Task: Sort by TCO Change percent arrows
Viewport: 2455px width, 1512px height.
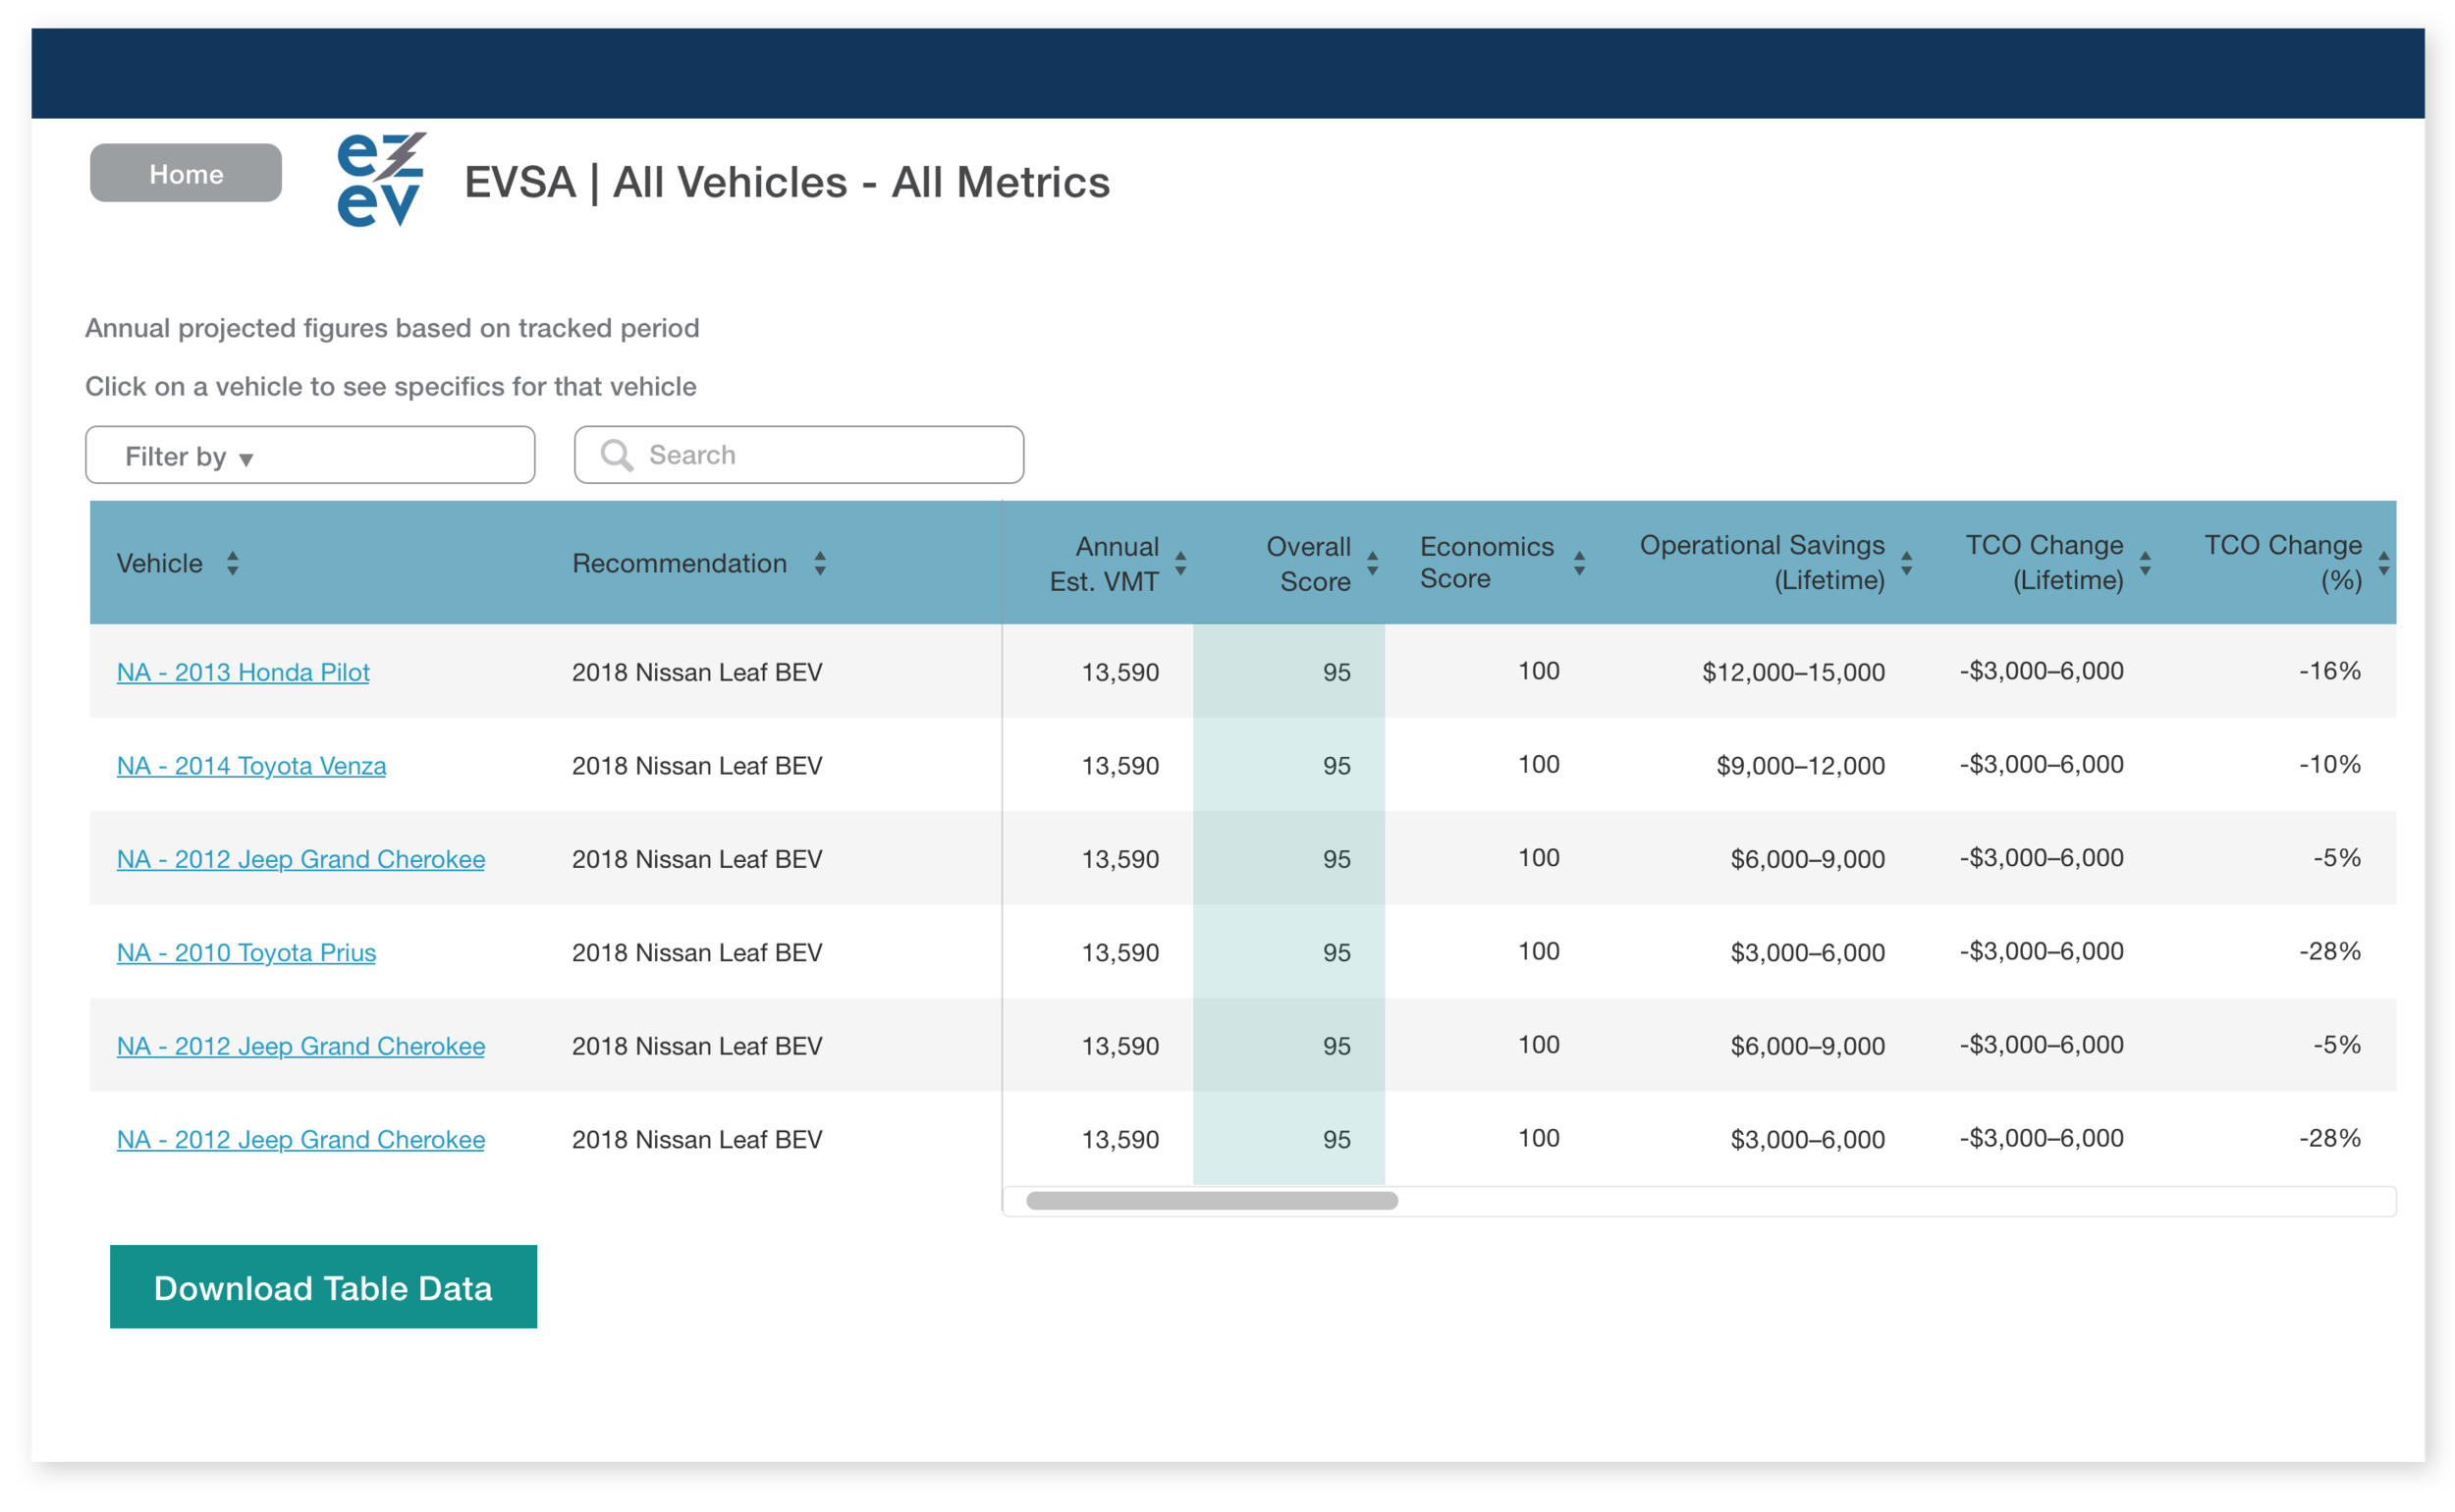Action: (x=2383, y=563)
